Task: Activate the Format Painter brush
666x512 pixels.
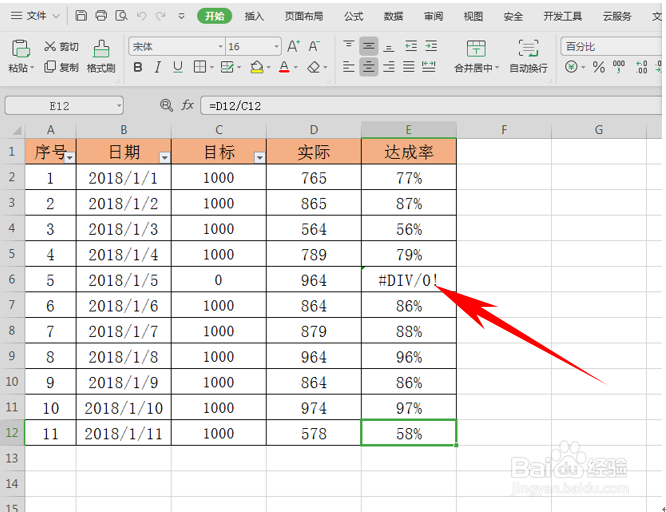Action: pyautogui.click(x=101, y=49)
